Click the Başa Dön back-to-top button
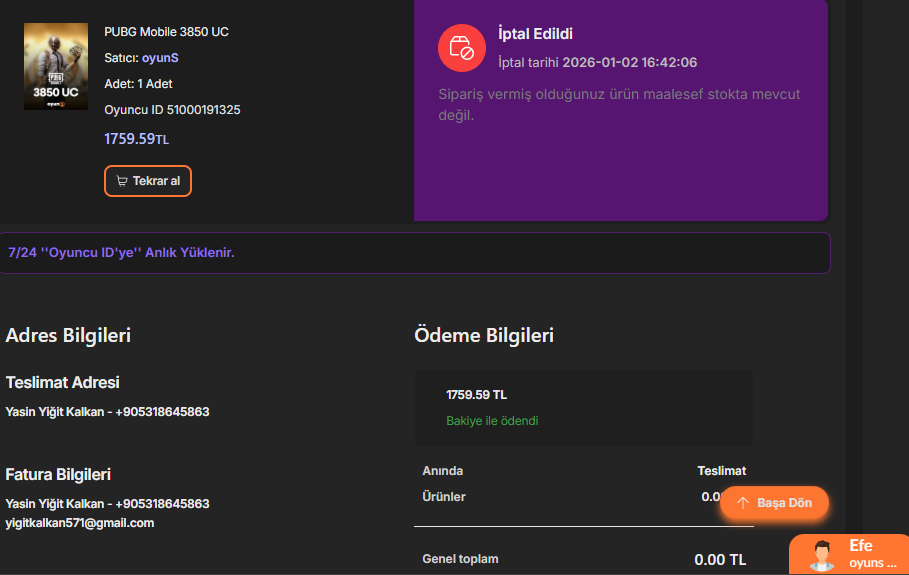This screenshot has height=575, width=909. 774,503
